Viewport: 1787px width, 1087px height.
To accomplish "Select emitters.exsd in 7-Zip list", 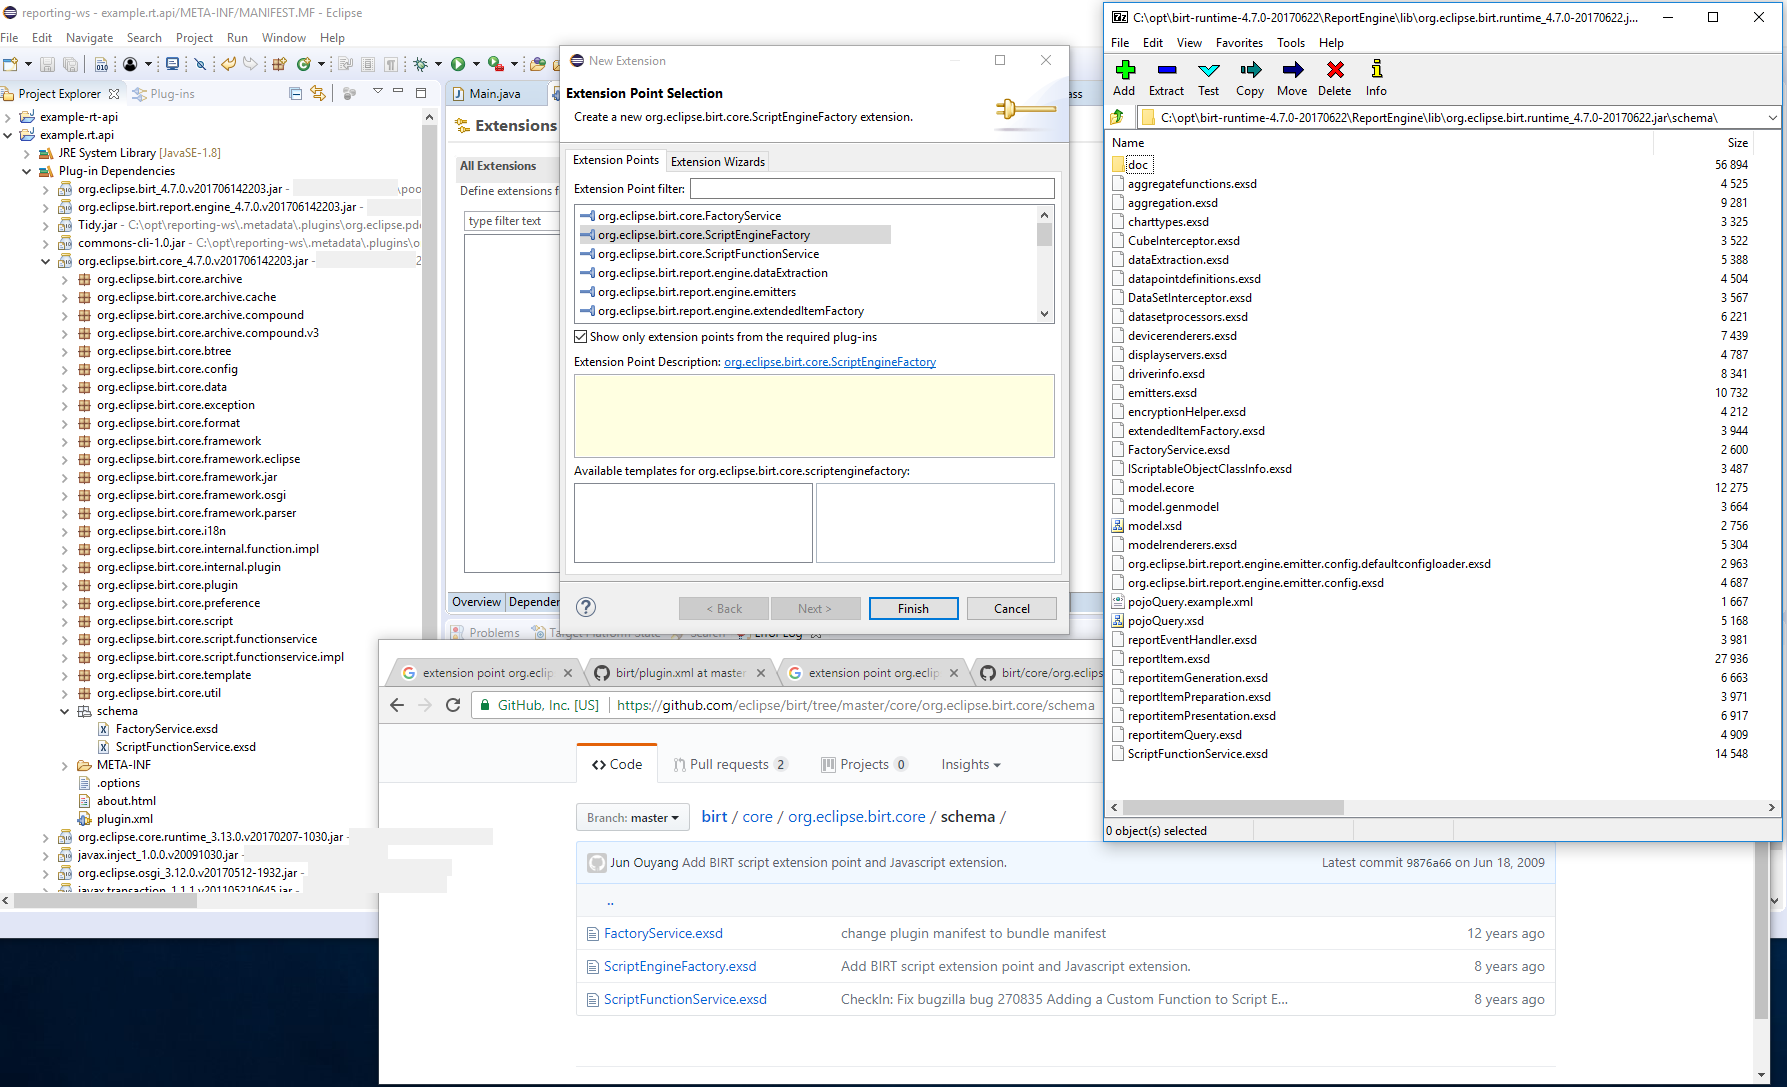I will pyautogui.click(x=1162, y=393).
